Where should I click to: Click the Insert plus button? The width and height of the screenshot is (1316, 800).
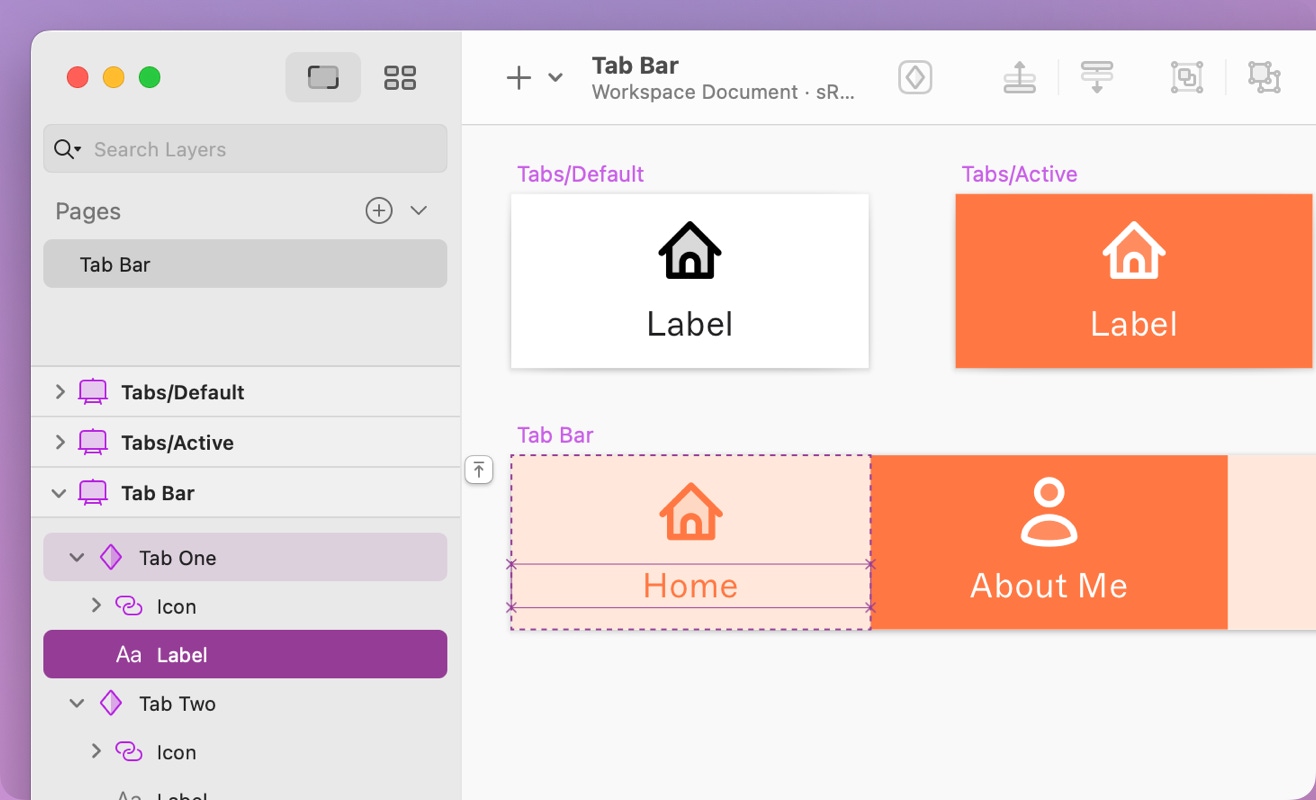click(518, 78)
